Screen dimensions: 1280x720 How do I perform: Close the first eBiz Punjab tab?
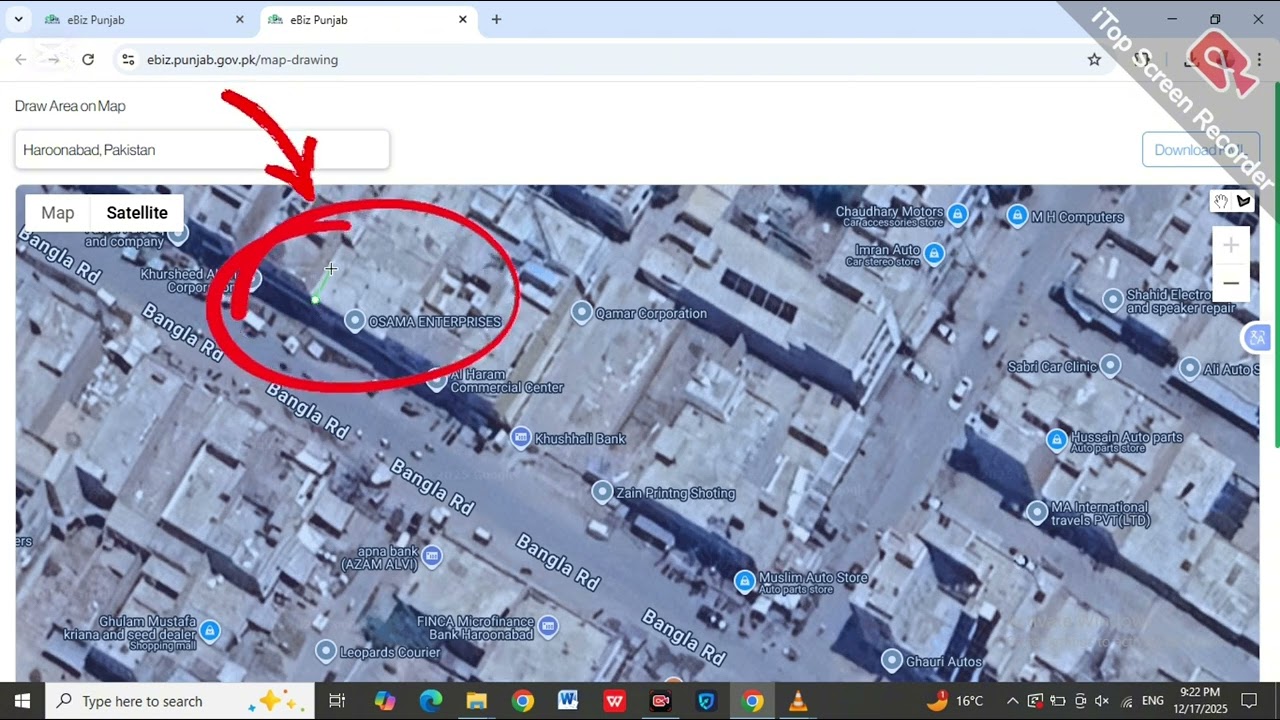tap(240, 20)
